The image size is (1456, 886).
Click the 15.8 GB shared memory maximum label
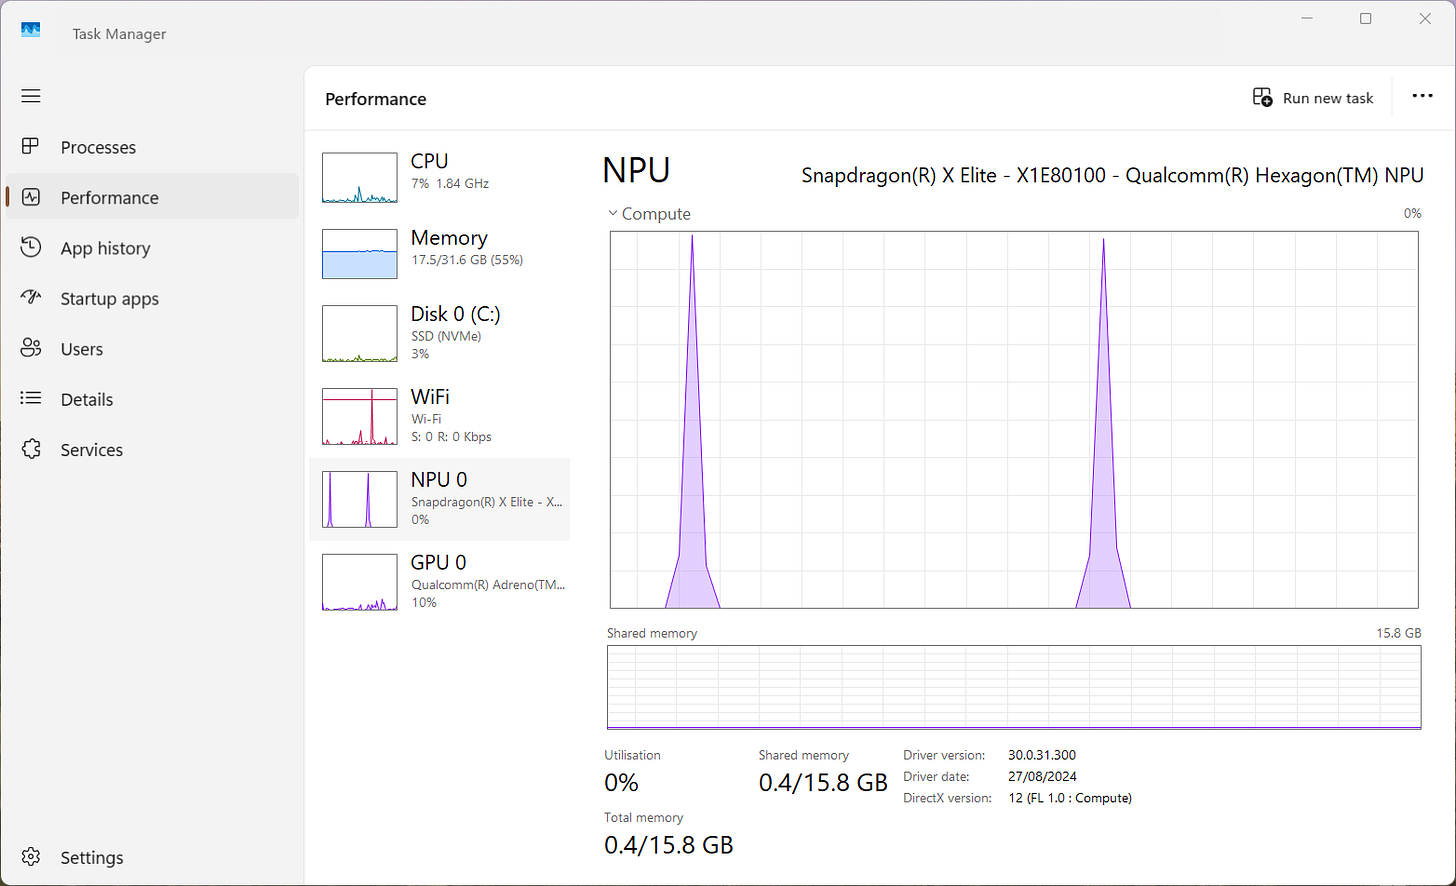coord(1399,633)
